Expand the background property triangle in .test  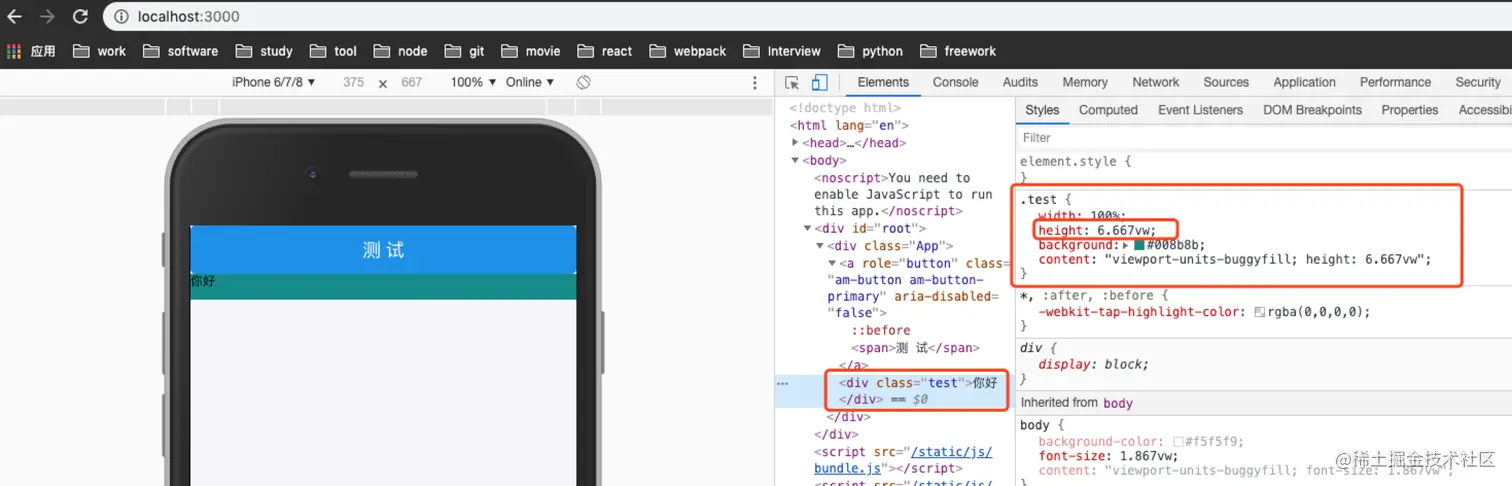(1126, 245)
